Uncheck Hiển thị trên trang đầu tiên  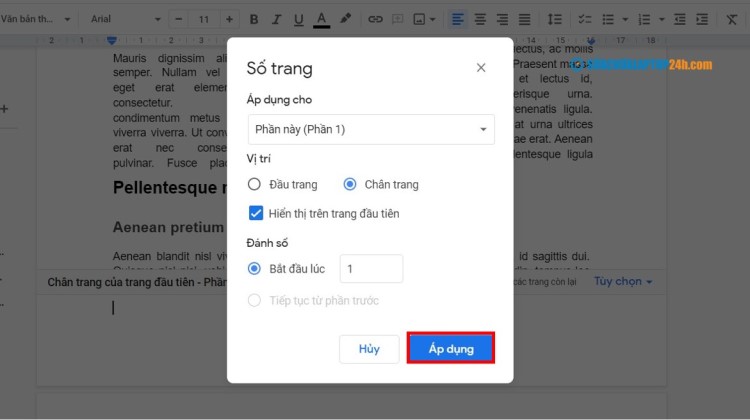tap(256, 213)
